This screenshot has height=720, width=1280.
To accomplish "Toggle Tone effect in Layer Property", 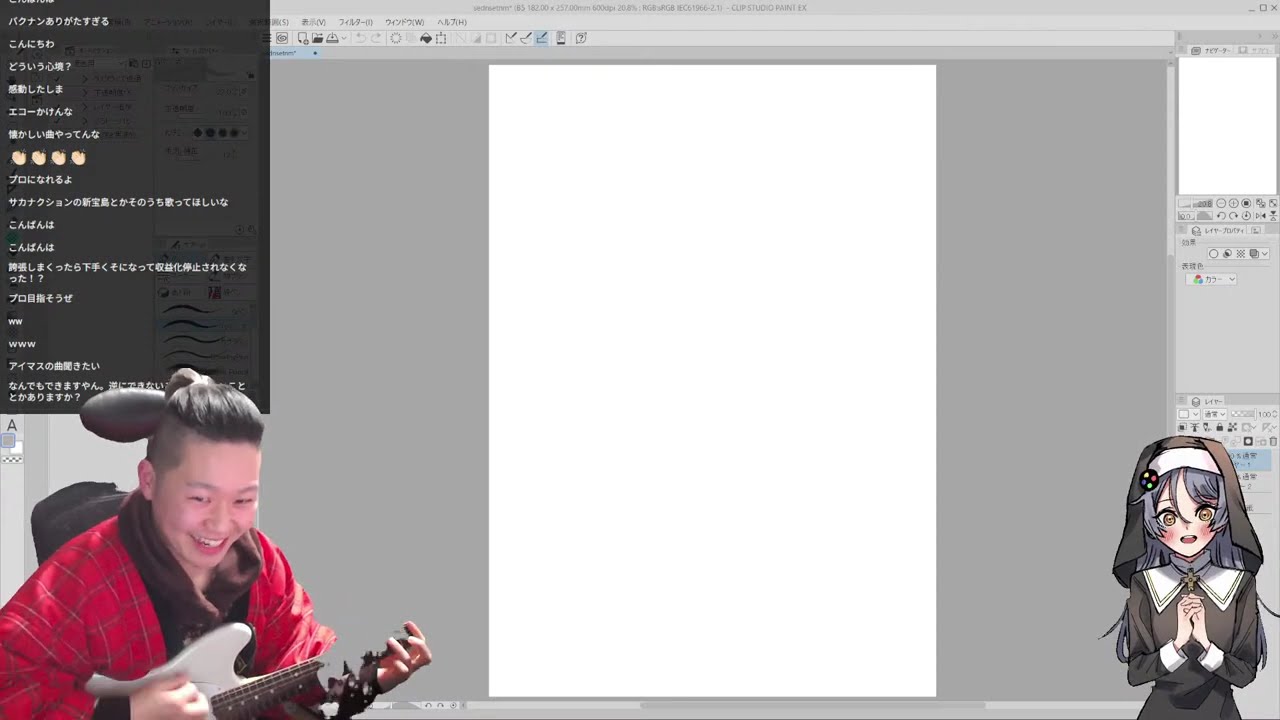I will pyautogui.click(x=1241, y=254).
